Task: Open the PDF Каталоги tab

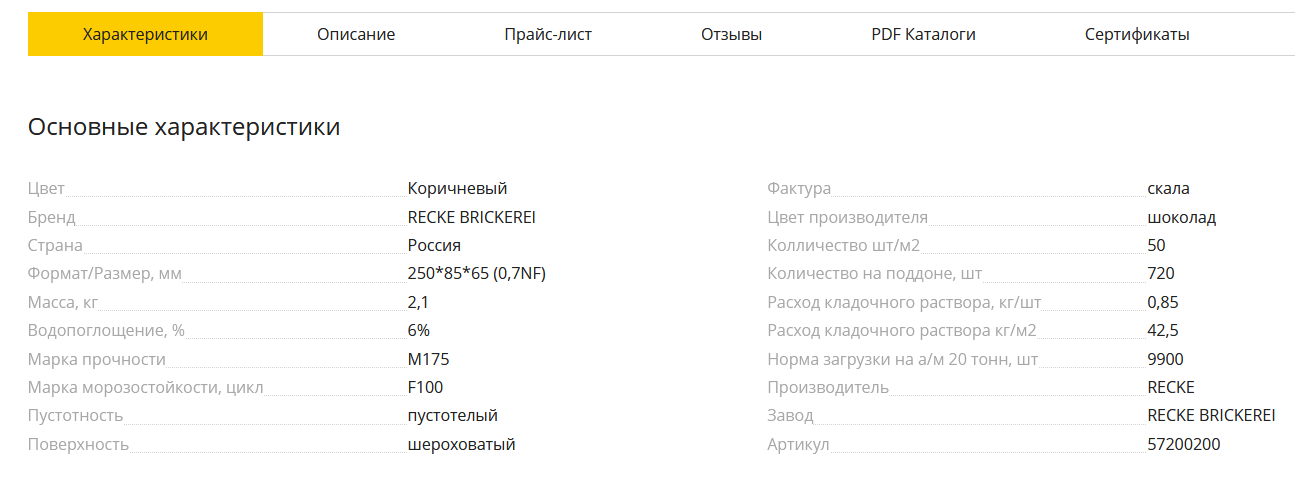Action: coord(923,34)
